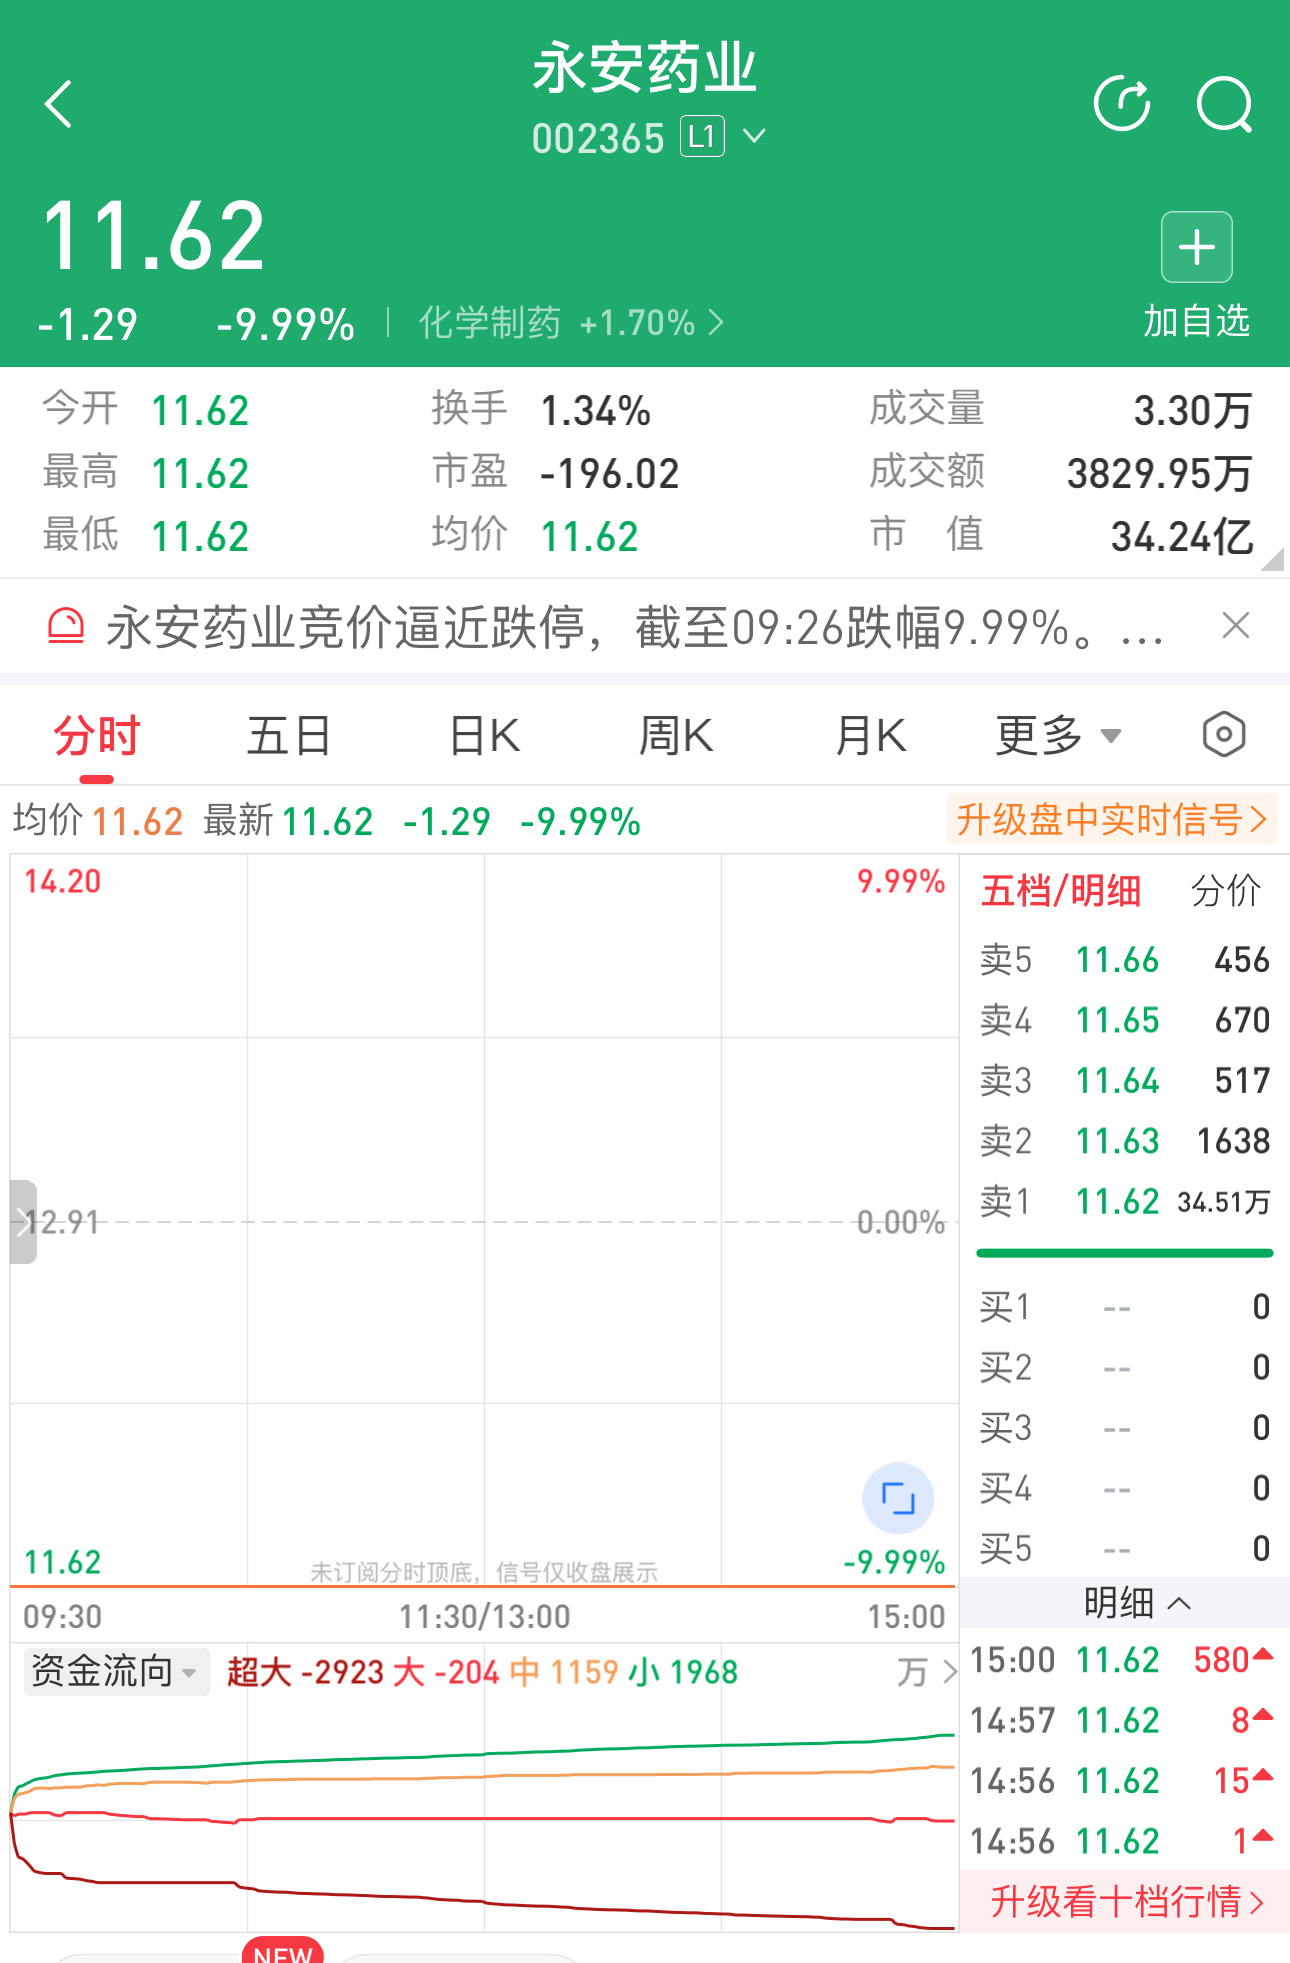
Task: Tap the back arrow icon
Action: (x=59, y=104)
